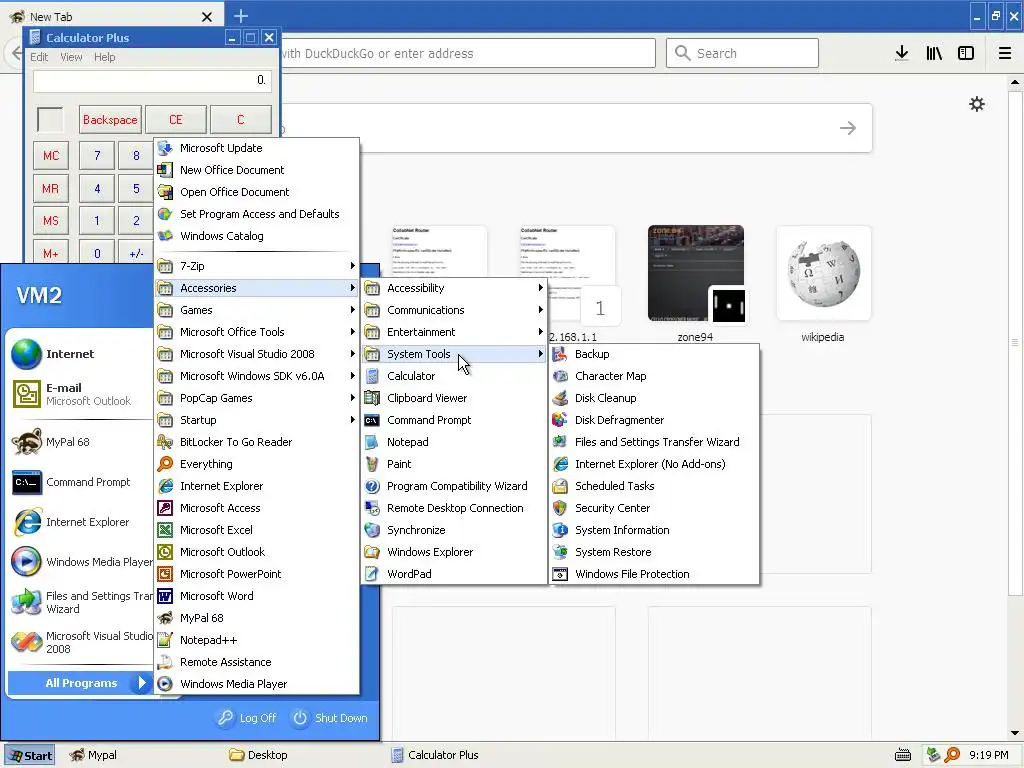Image resolution: width=1024 pixels, height=768 pixels.
Task: Click CE button in Calculator Plus
Action: tap(176, 120)
